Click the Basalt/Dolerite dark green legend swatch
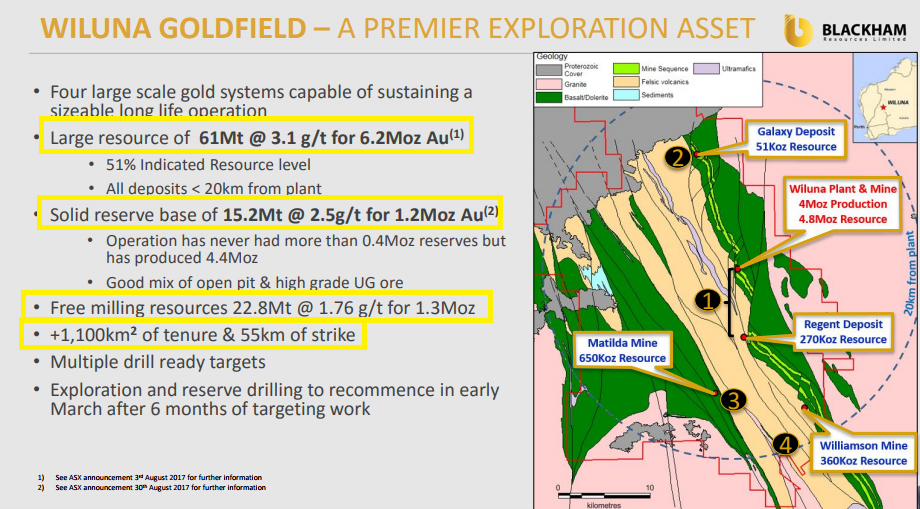Screen dimensions: 920x509 548,97
